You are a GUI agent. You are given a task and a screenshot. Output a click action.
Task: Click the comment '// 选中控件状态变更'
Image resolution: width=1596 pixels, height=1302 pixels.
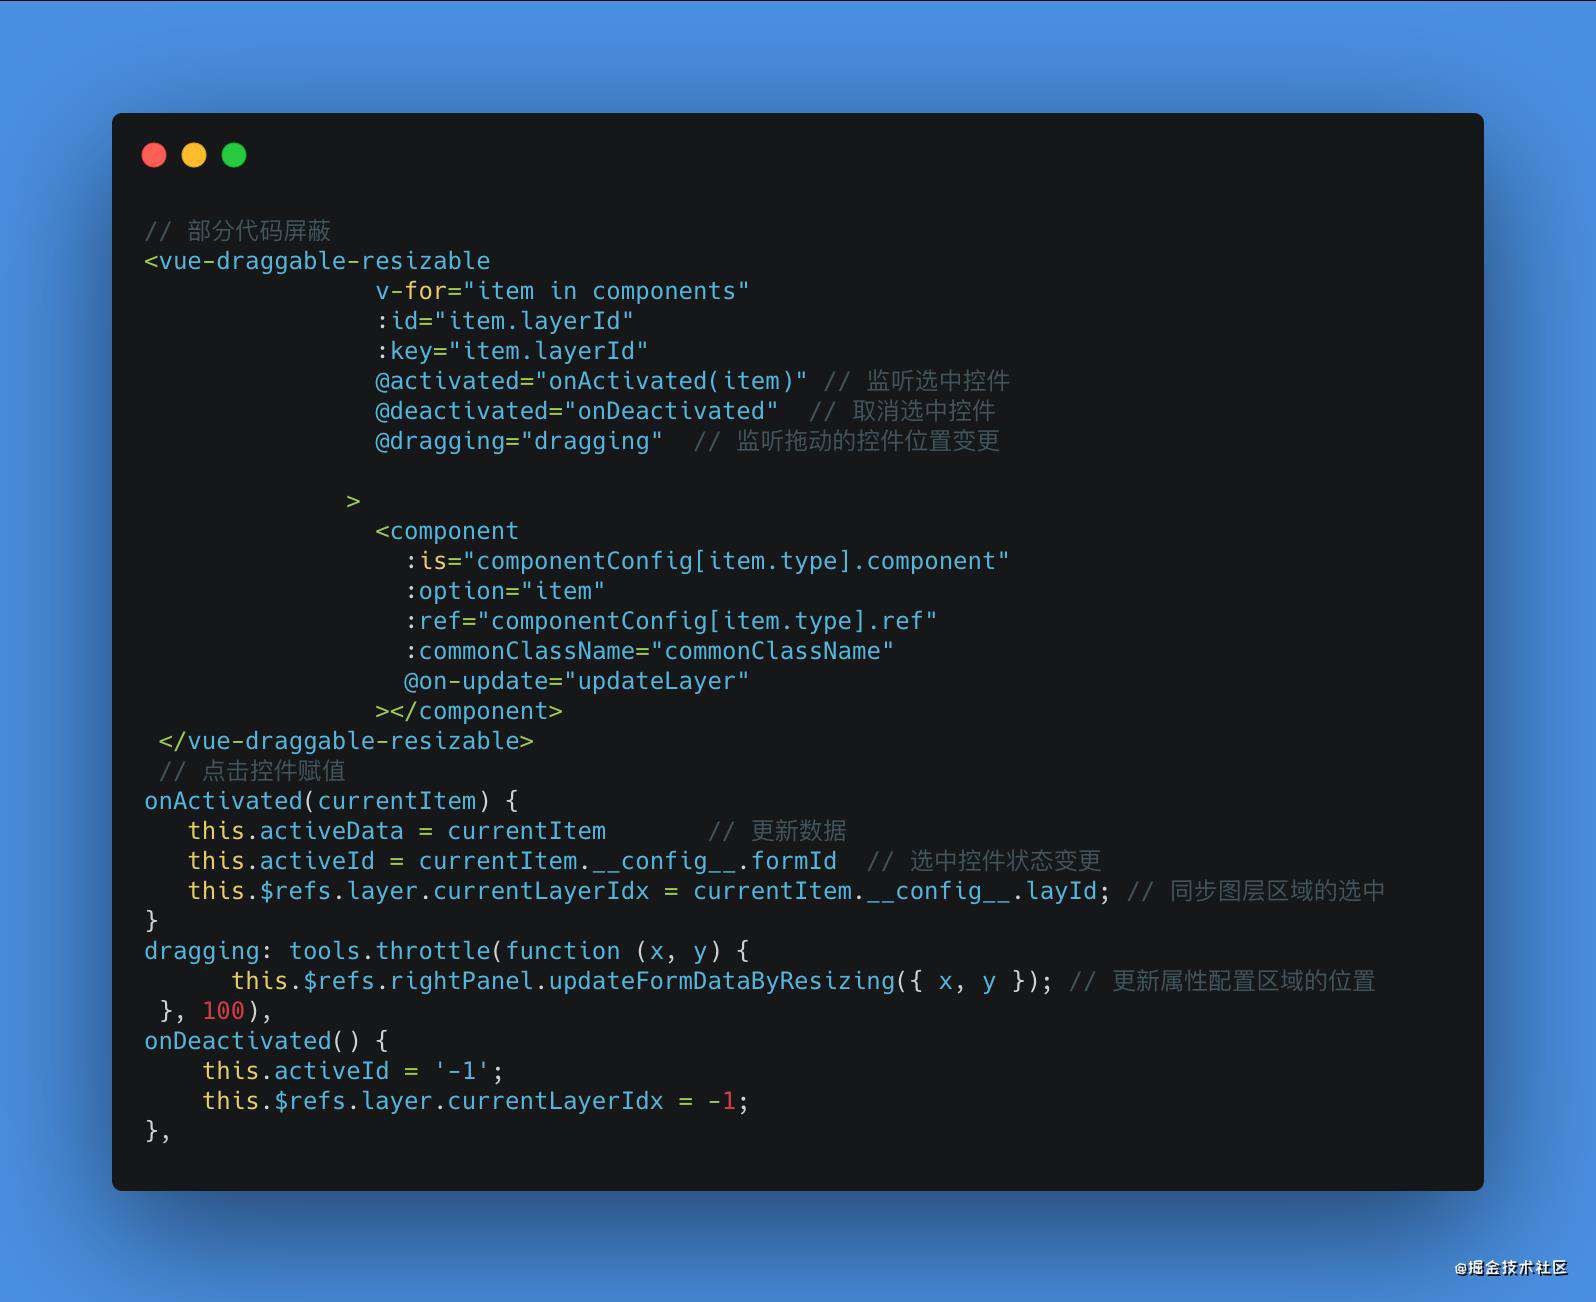(x=984, y=861)
